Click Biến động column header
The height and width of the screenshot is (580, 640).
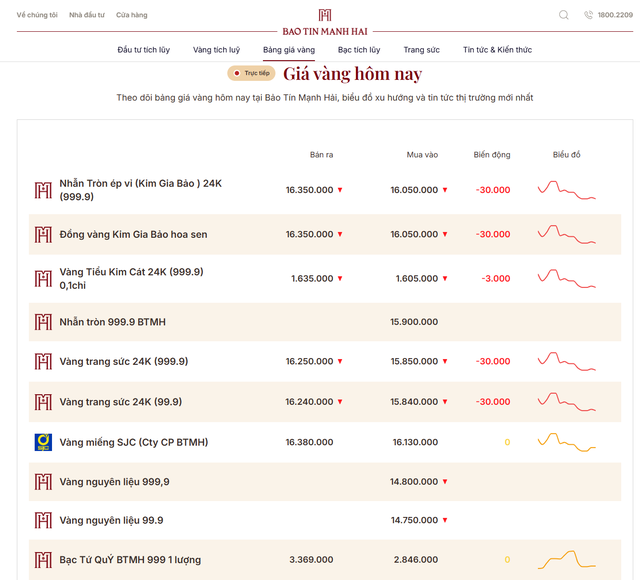(x=492, y=155)
